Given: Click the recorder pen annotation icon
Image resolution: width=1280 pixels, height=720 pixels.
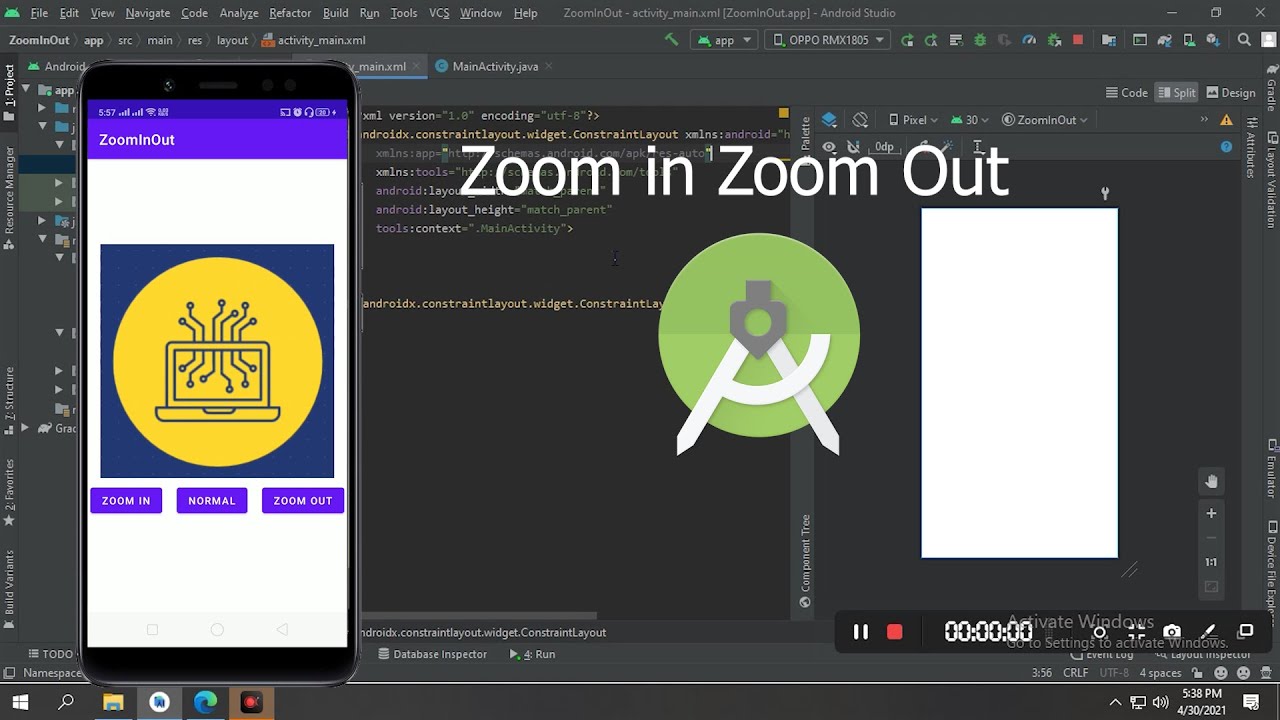Looking at the screenshot, I should pyautogui.click(x=1209, y=632).
